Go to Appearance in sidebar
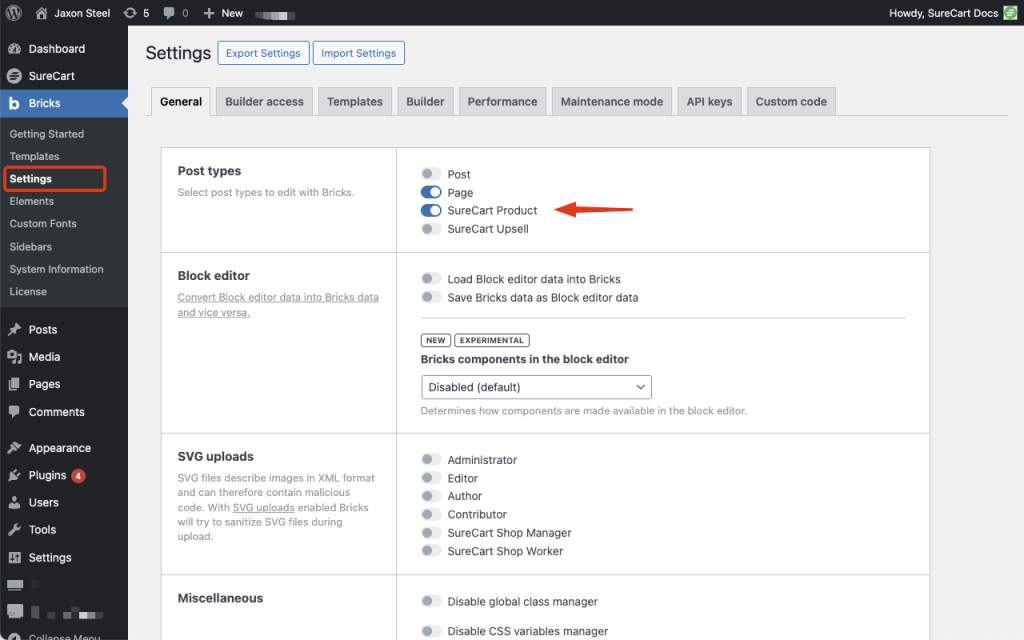Image resolution: width=1024 pixels, height=640 pixels. 59,448
